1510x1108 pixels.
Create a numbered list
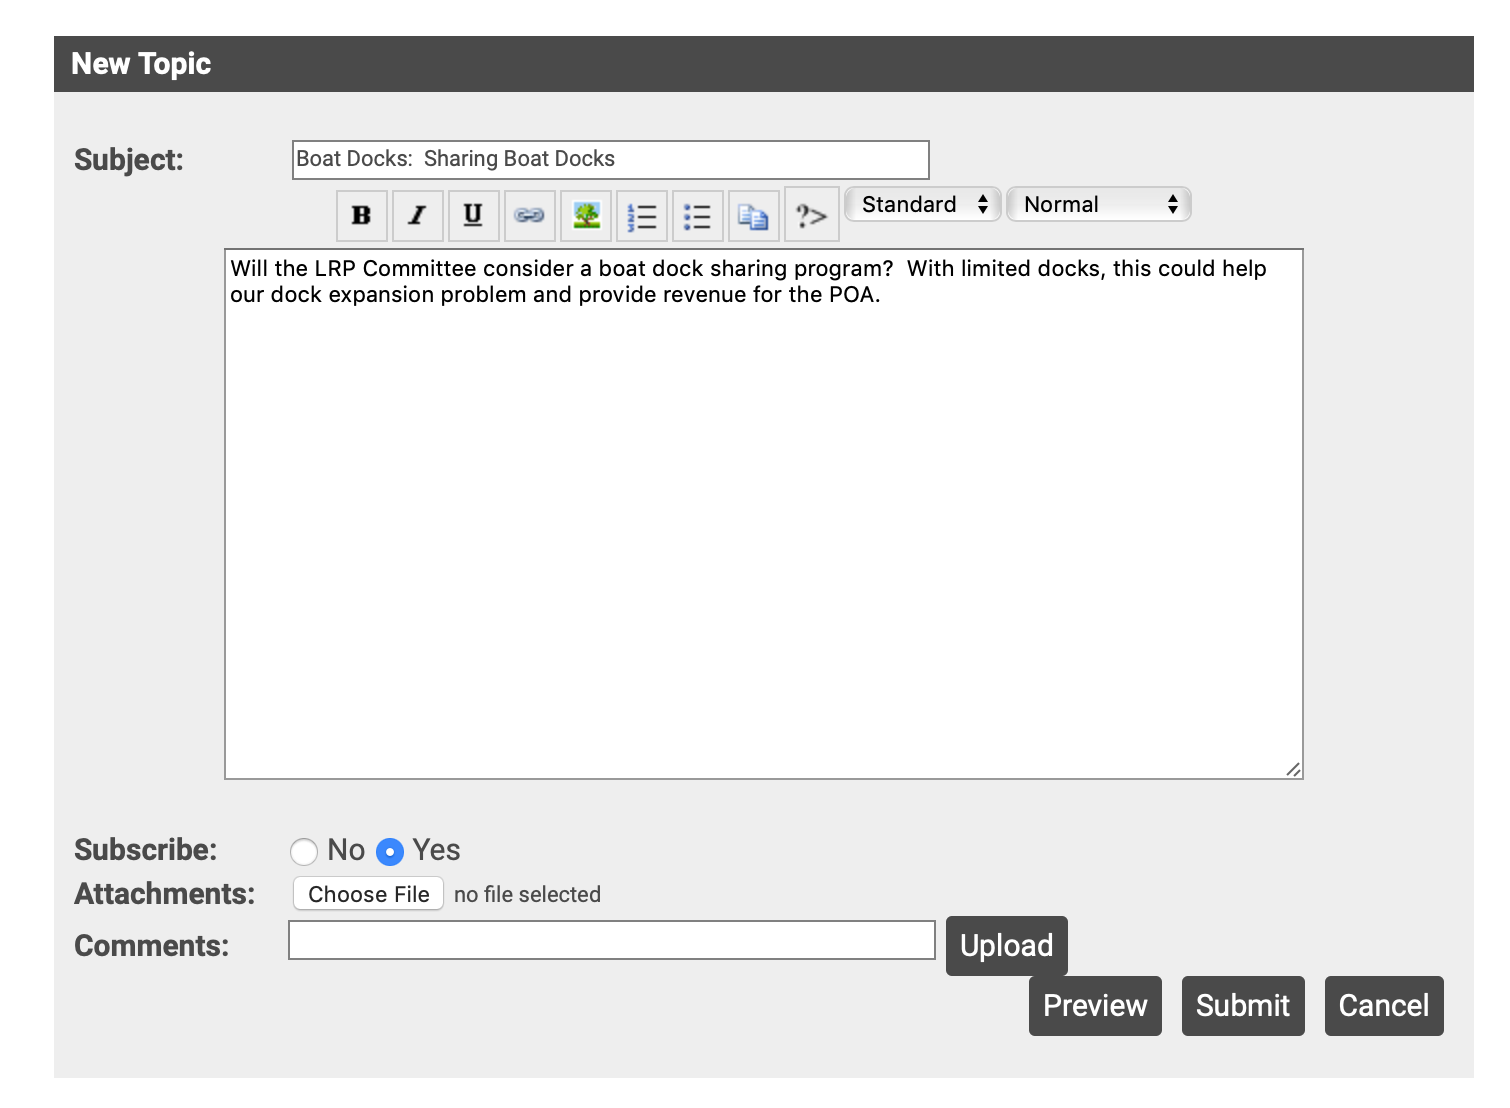click(641, 215)
